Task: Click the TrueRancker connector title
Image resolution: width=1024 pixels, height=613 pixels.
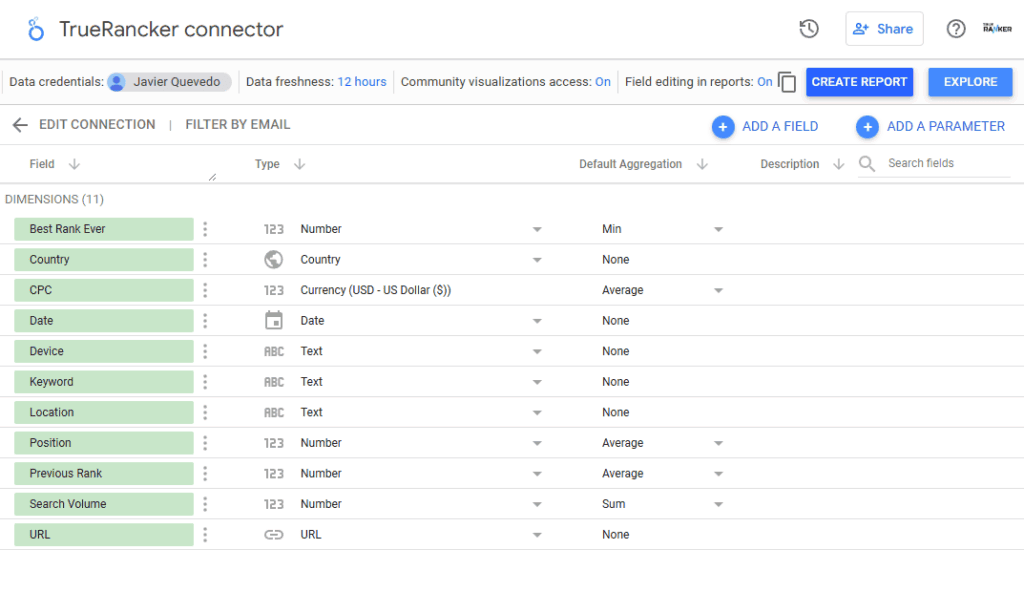Action: [x=171, y=29]
